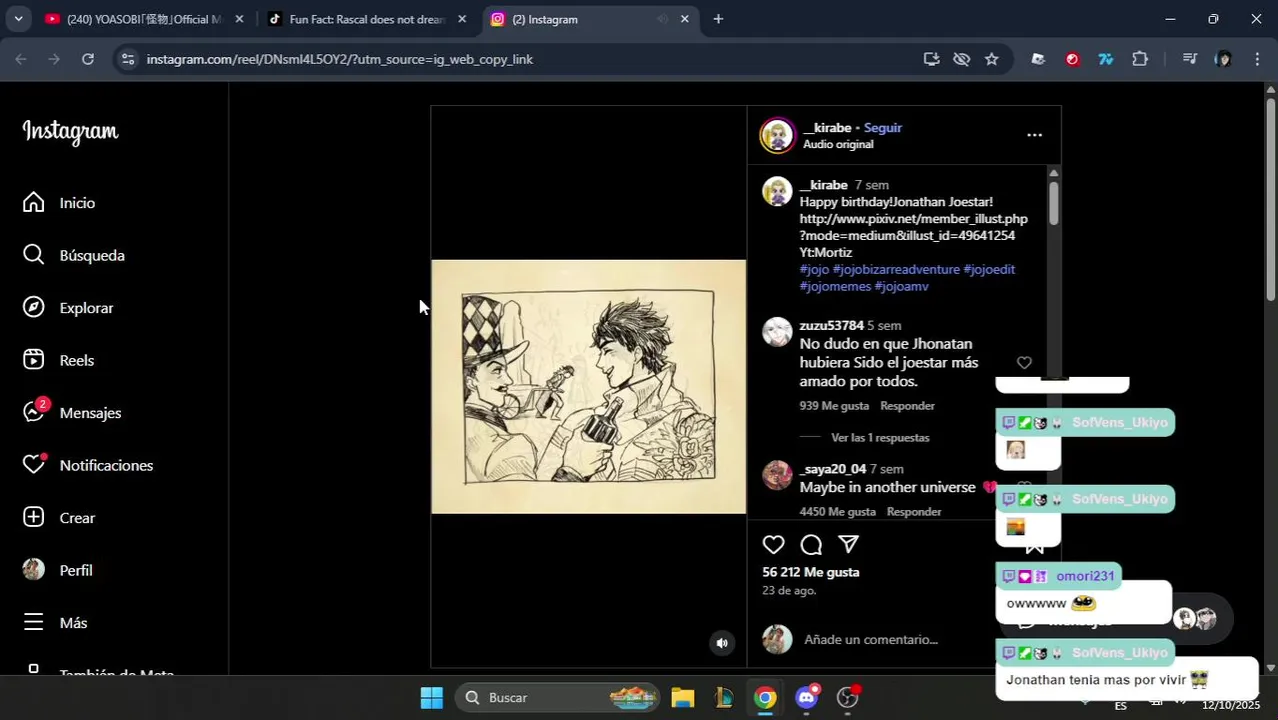Click the jojo artwork reel video
The width and height of the screenshot is (1278, 720).
(588, 386)
